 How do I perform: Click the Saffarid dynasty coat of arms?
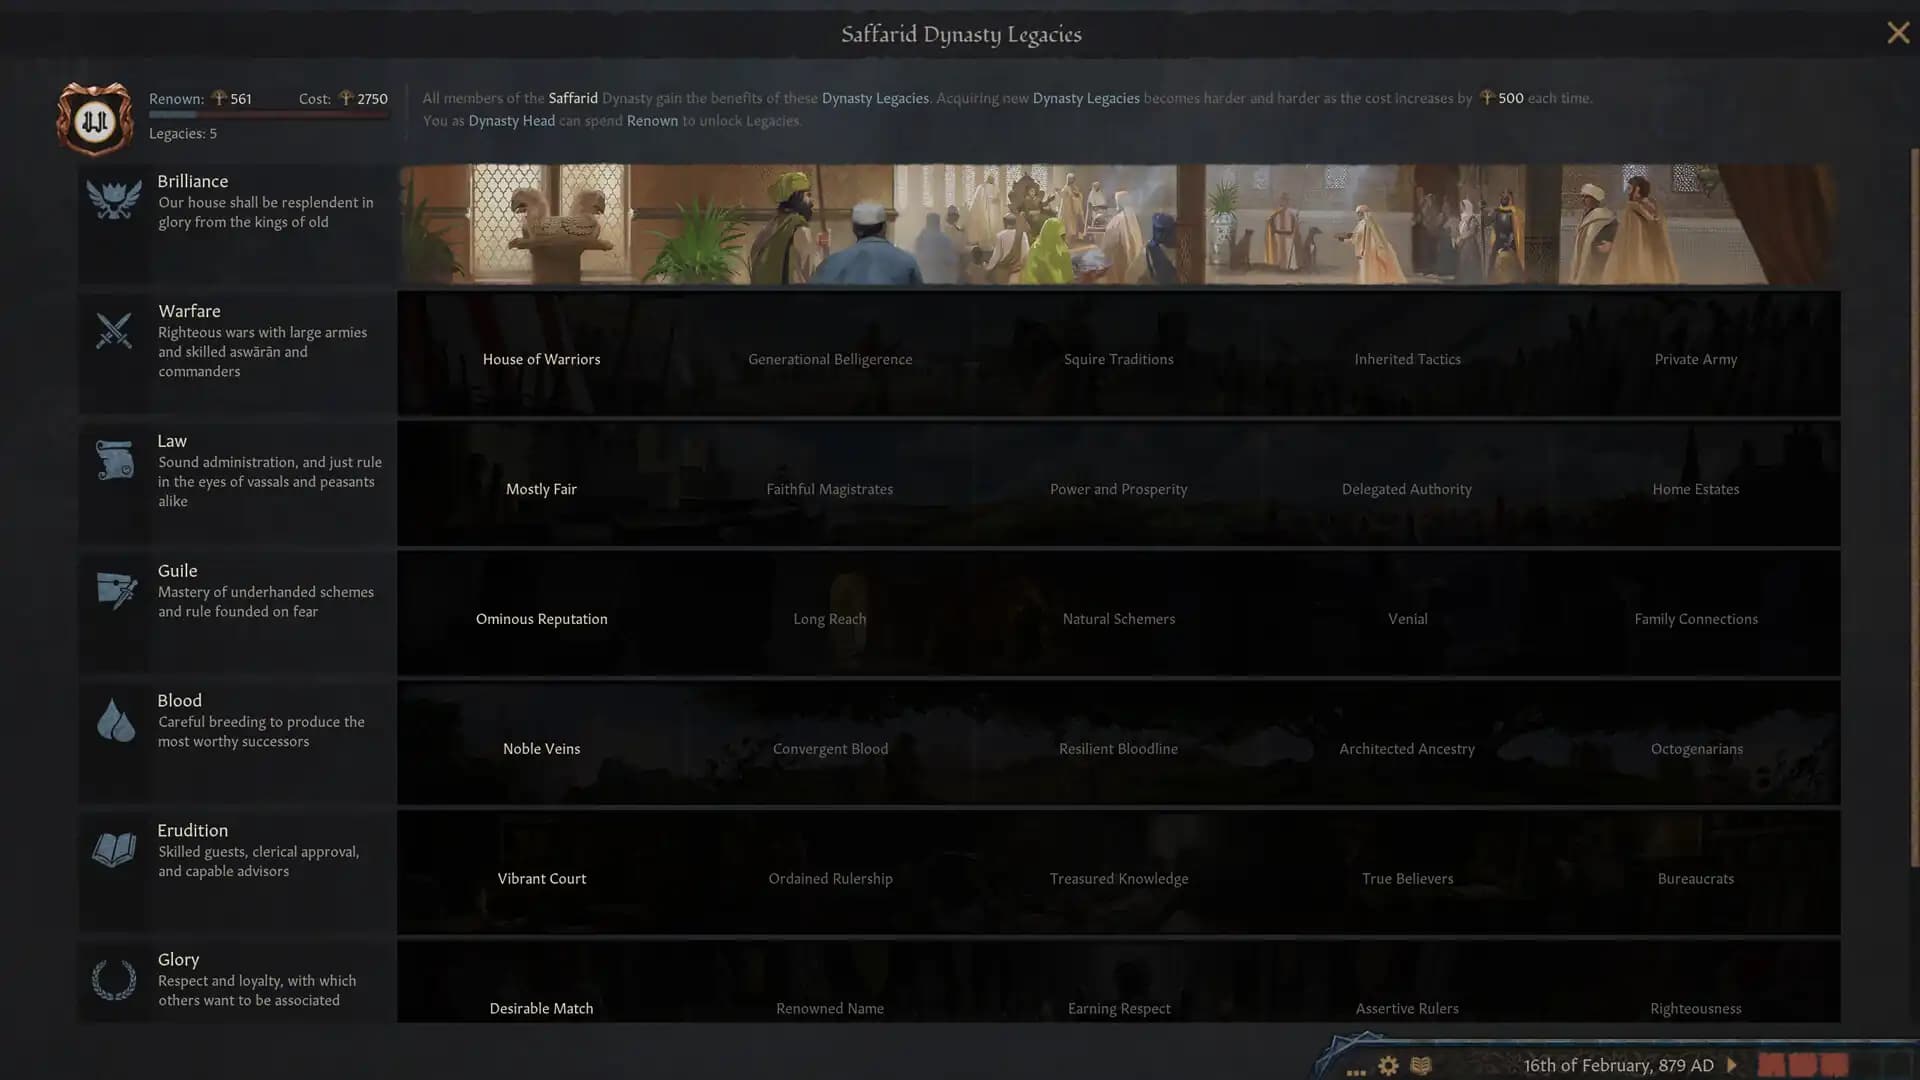[94, 119]
